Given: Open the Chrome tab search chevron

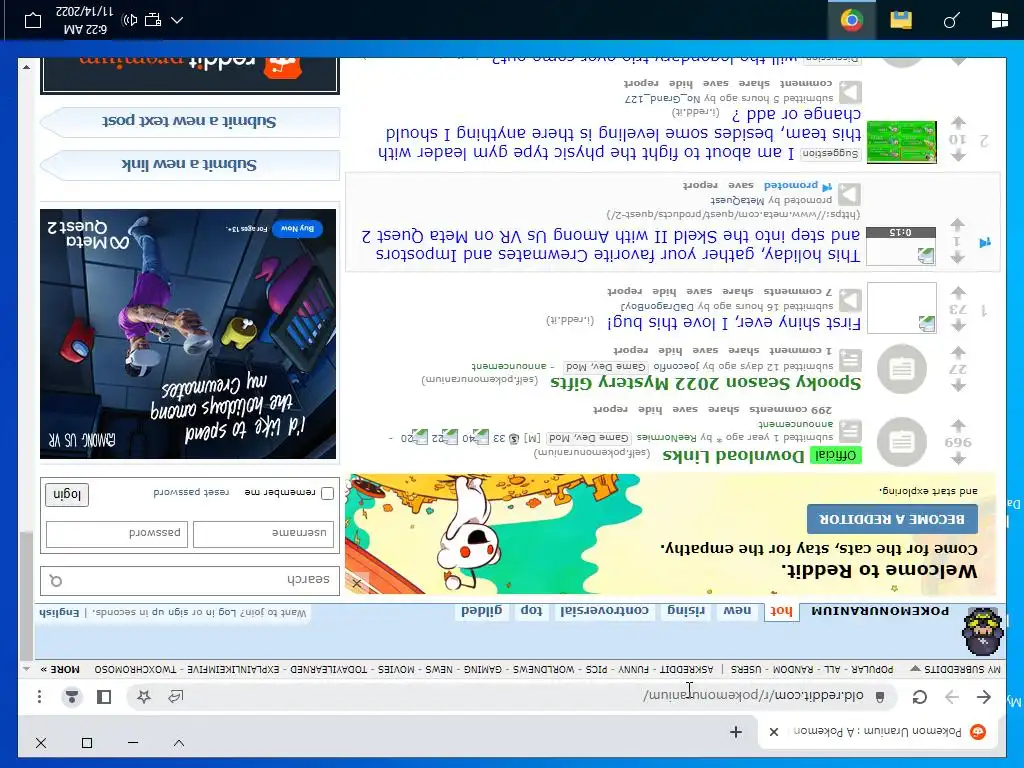Looking at the screenshot, I should (179, 743).
